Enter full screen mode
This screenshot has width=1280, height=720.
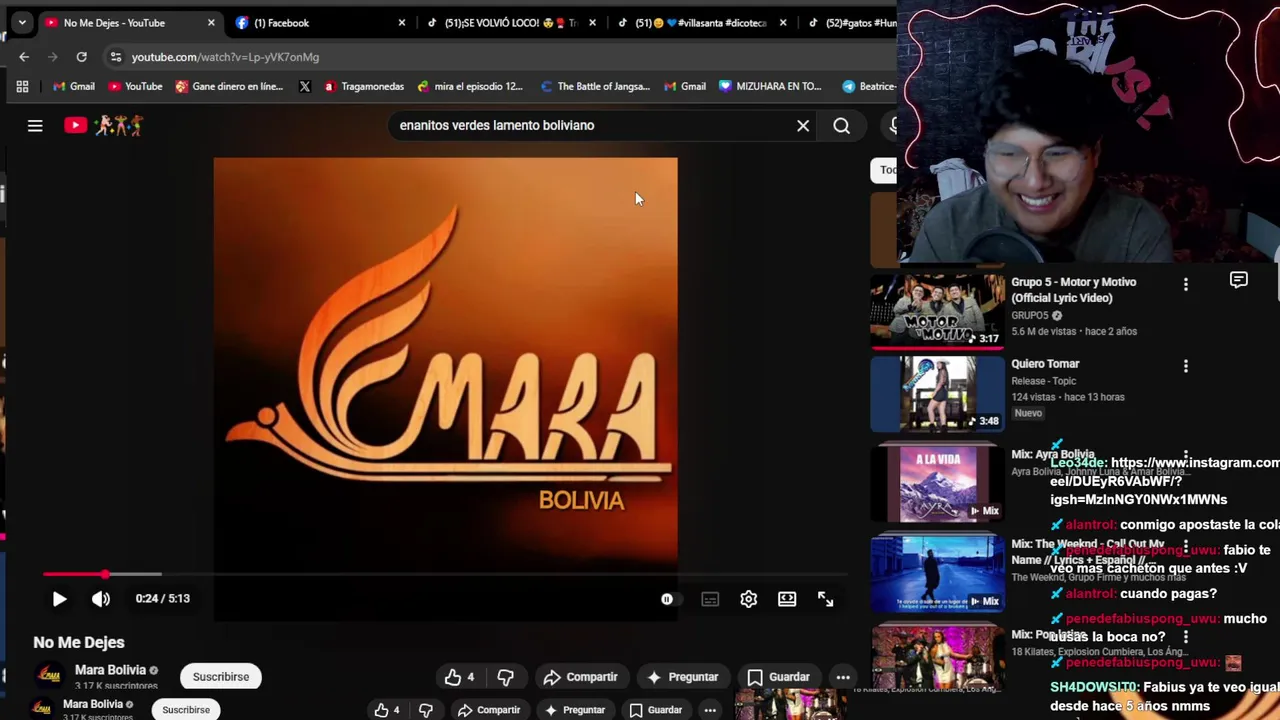coord(826,599)
